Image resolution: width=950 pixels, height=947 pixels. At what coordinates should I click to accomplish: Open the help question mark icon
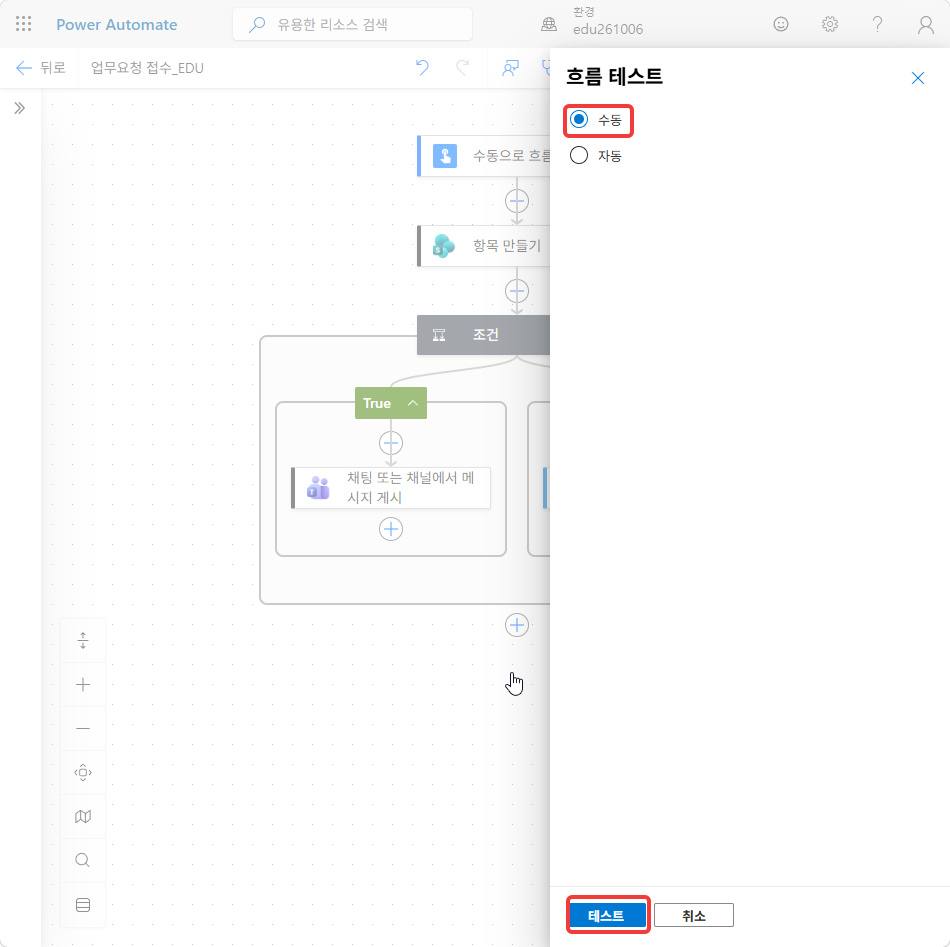pyautogui.click(x=877, y=24)
